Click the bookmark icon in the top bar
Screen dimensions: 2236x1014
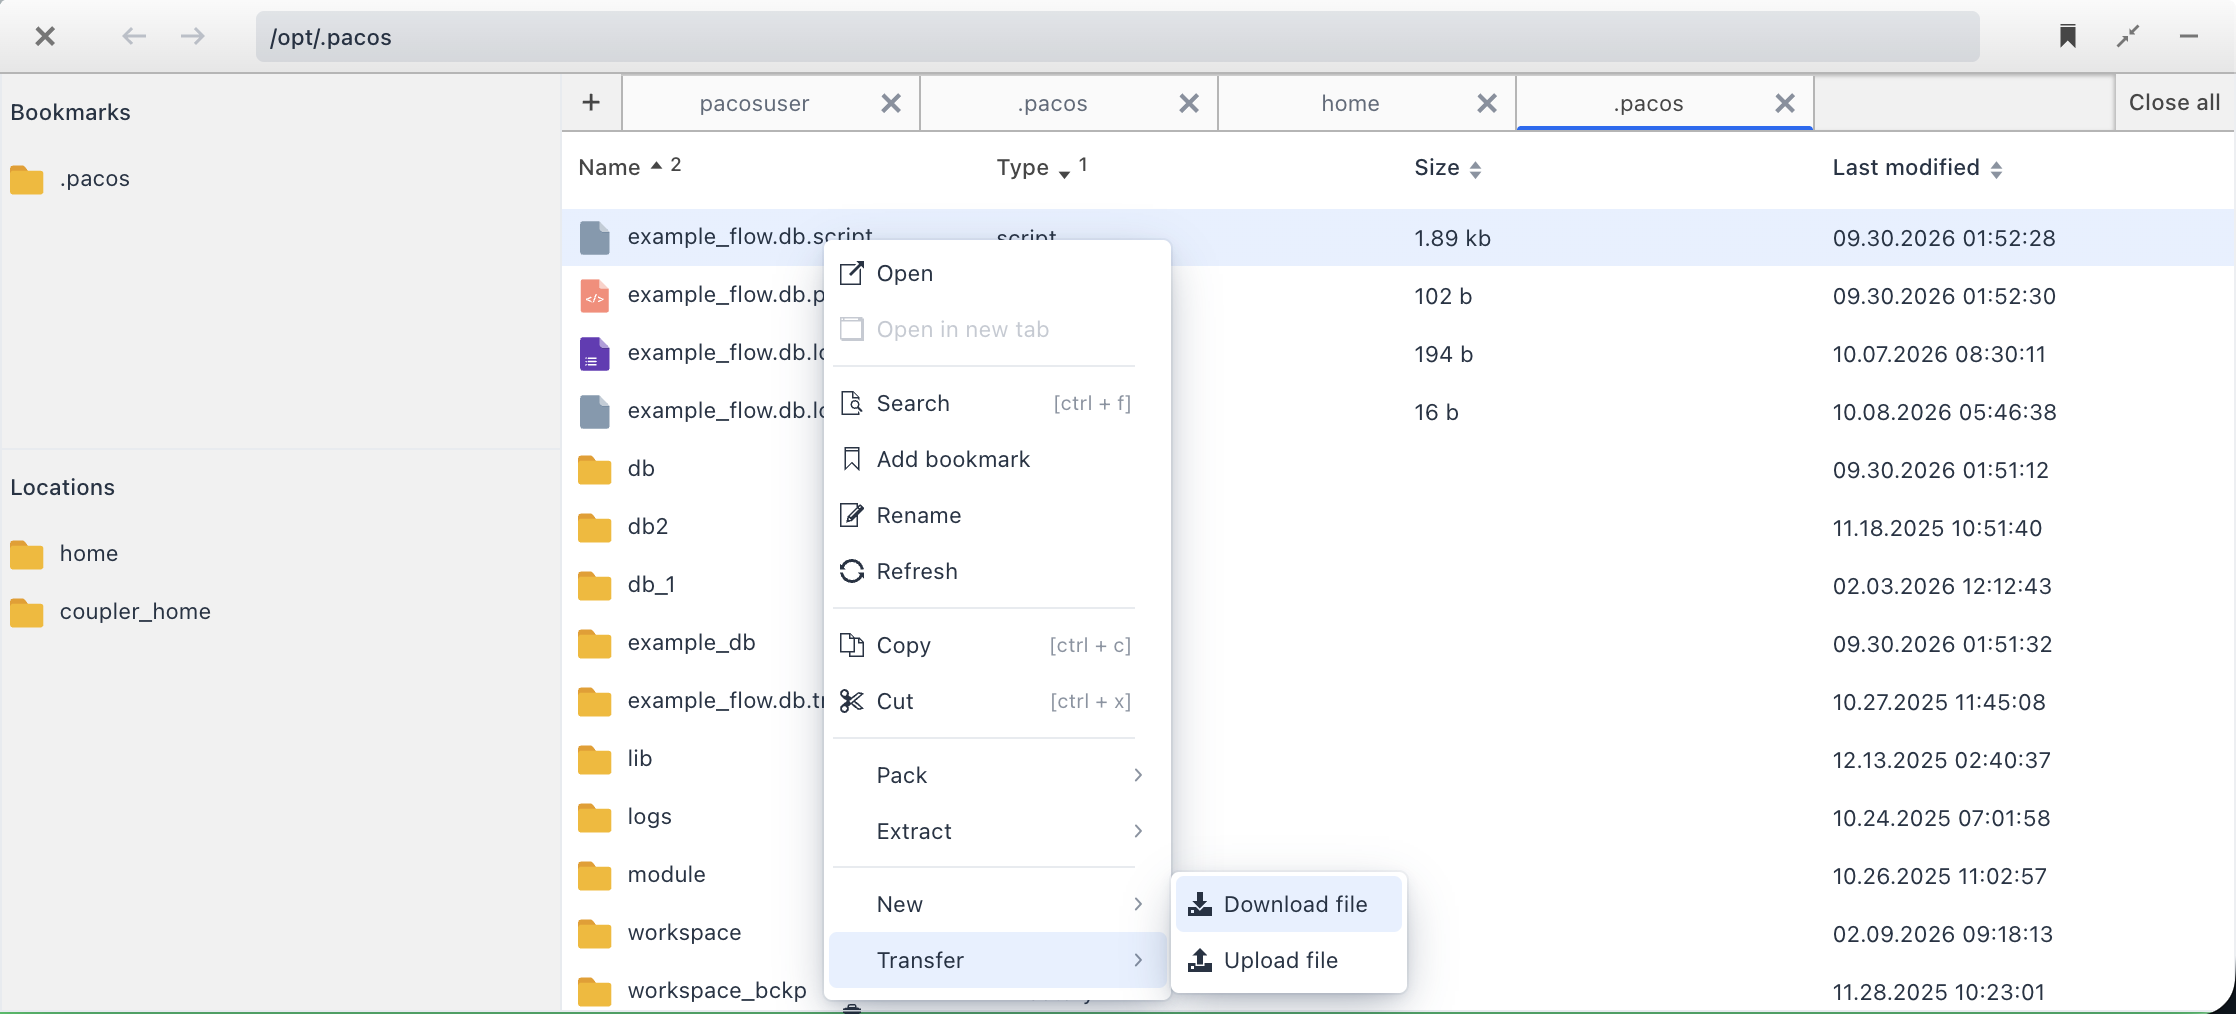(x=2068, y=37)
